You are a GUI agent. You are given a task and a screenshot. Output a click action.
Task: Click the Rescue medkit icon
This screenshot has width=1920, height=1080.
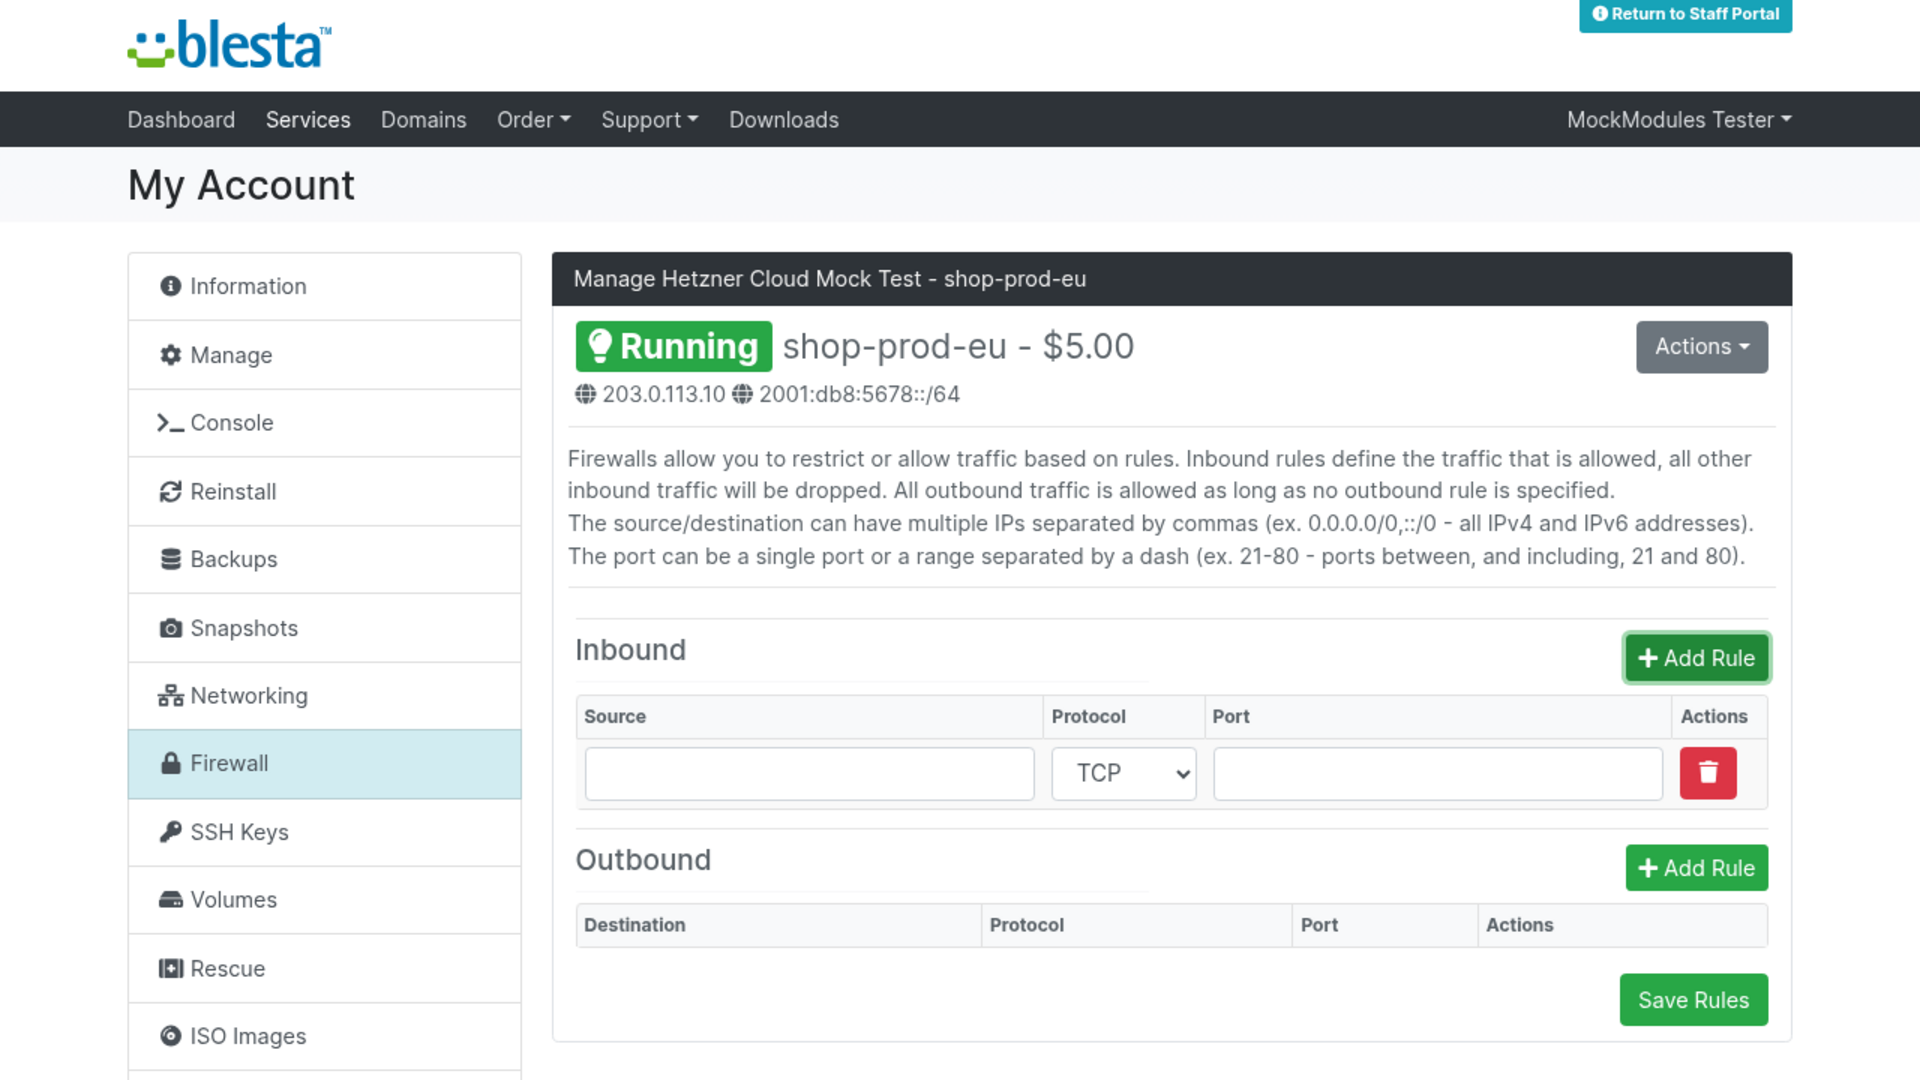[171, 968]
